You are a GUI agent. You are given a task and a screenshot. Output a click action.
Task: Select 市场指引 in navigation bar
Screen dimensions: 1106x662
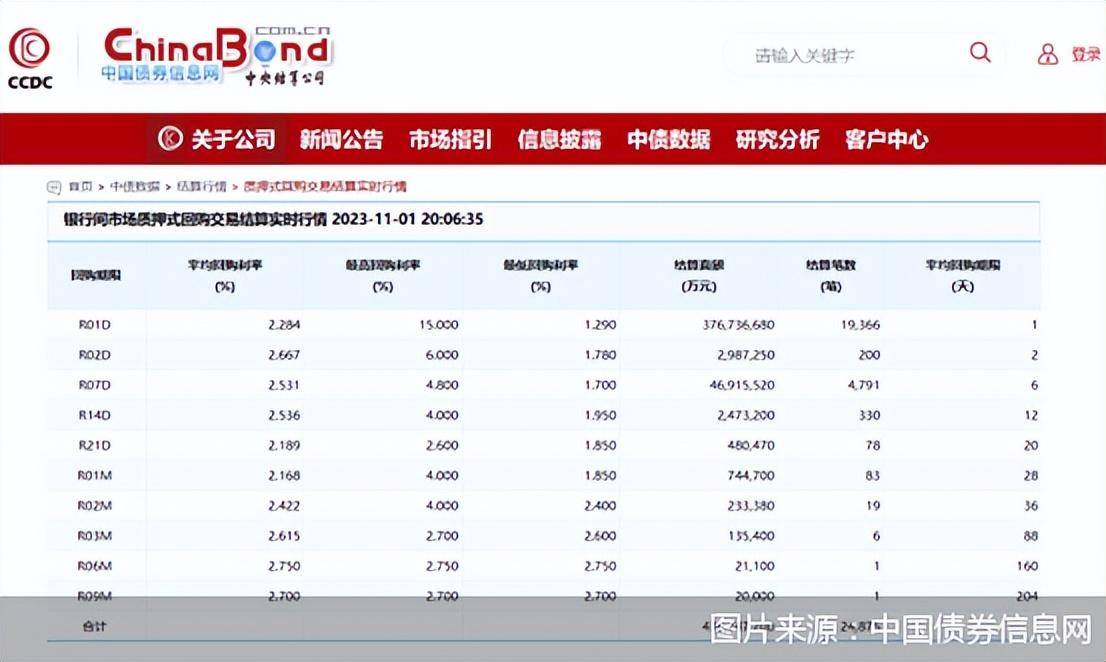click(450, 139)
